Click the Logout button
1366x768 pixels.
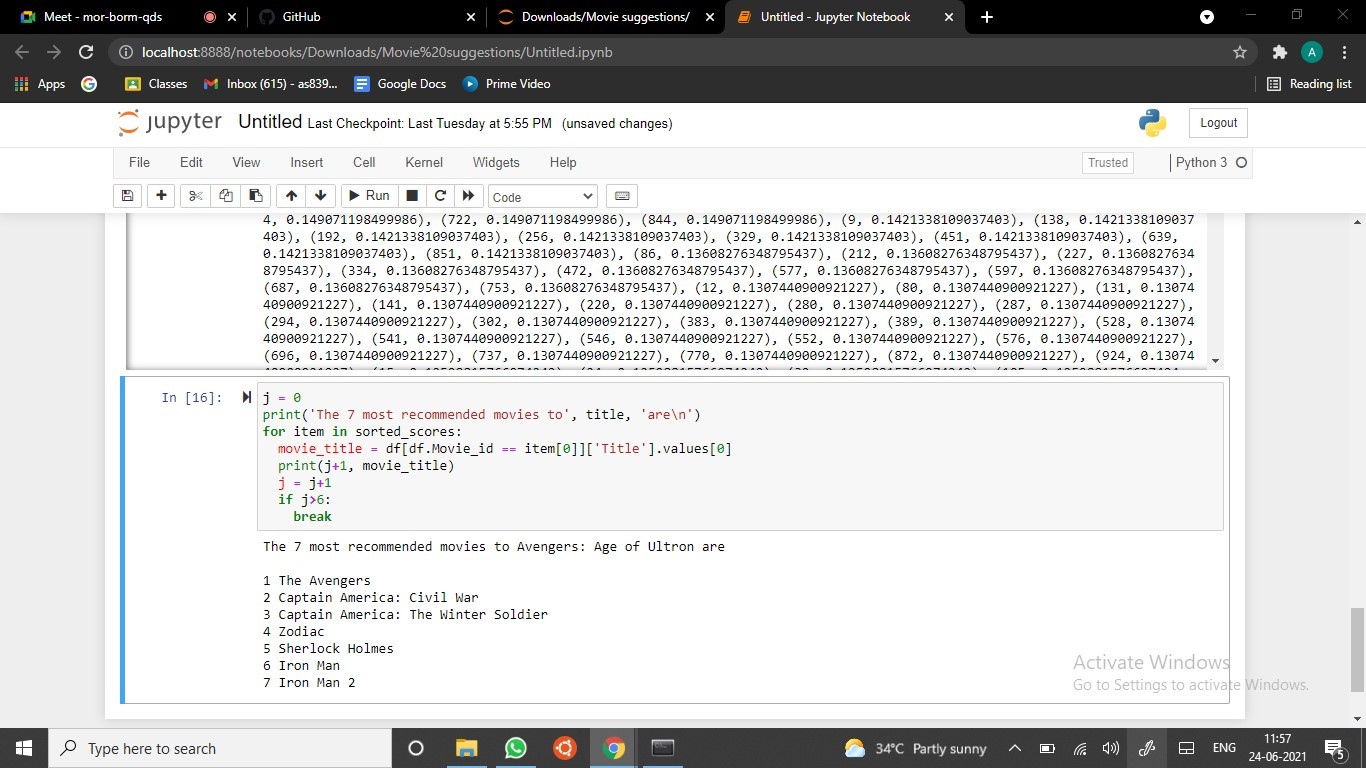pos(1217,122)
